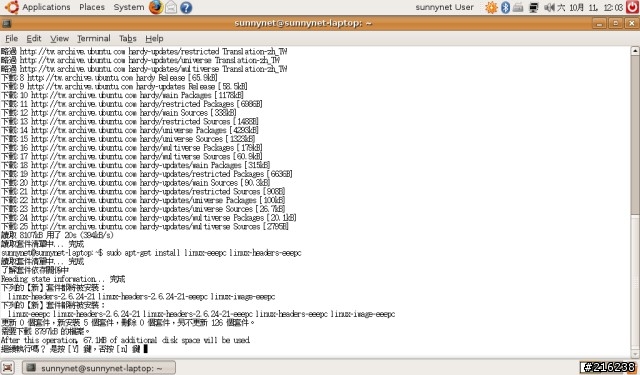640x375 pixels.
Task: Select sunnynet@sunnynet-laptop taskbar window button
Action: (99, 368)
